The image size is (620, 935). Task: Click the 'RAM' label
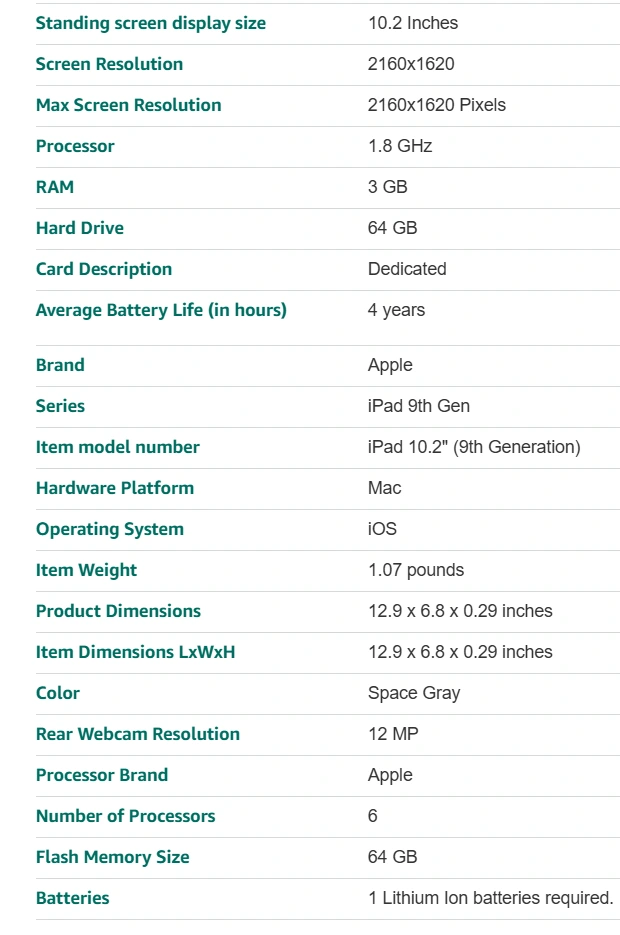[55, 187]
